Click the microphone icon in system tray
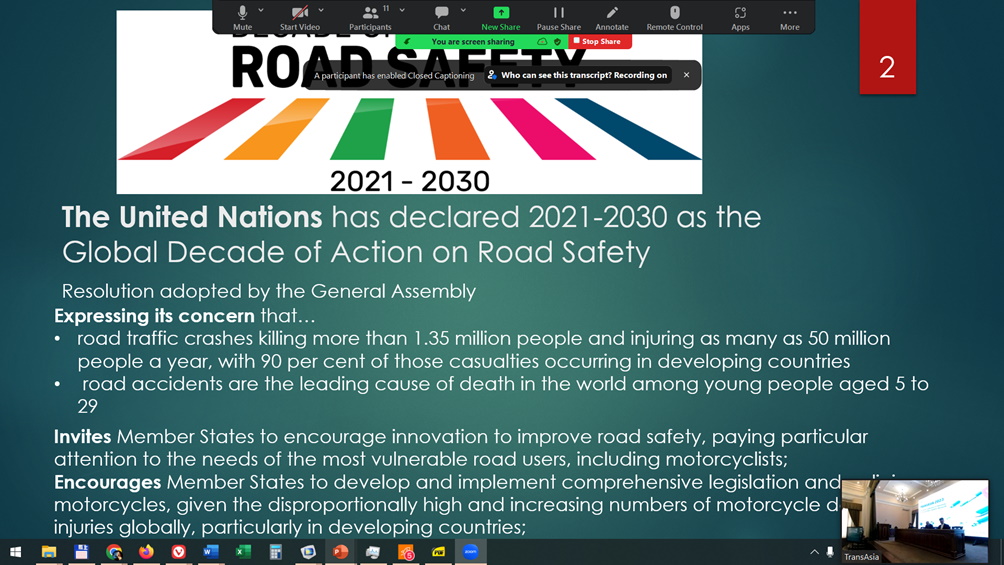1004x565 pixels. point(830,552)
